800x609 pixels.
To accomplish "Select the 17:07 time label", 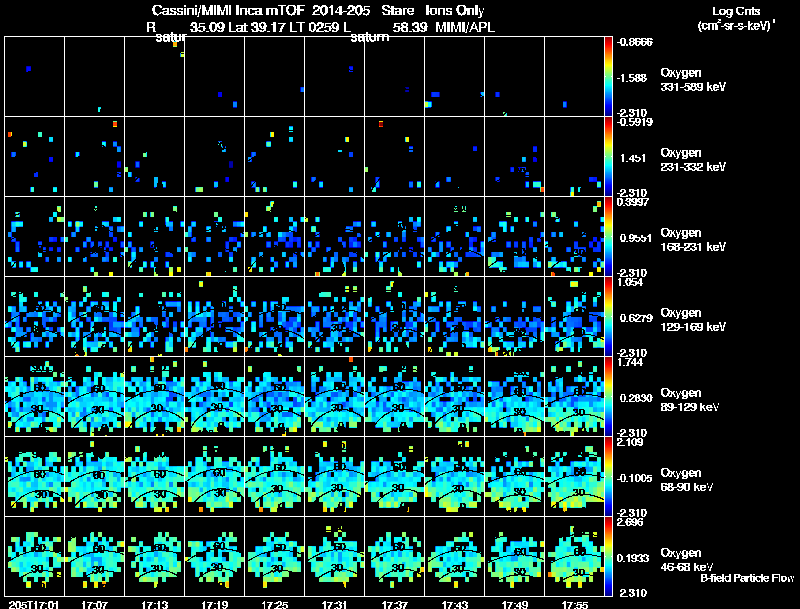I will click(95, 604).
